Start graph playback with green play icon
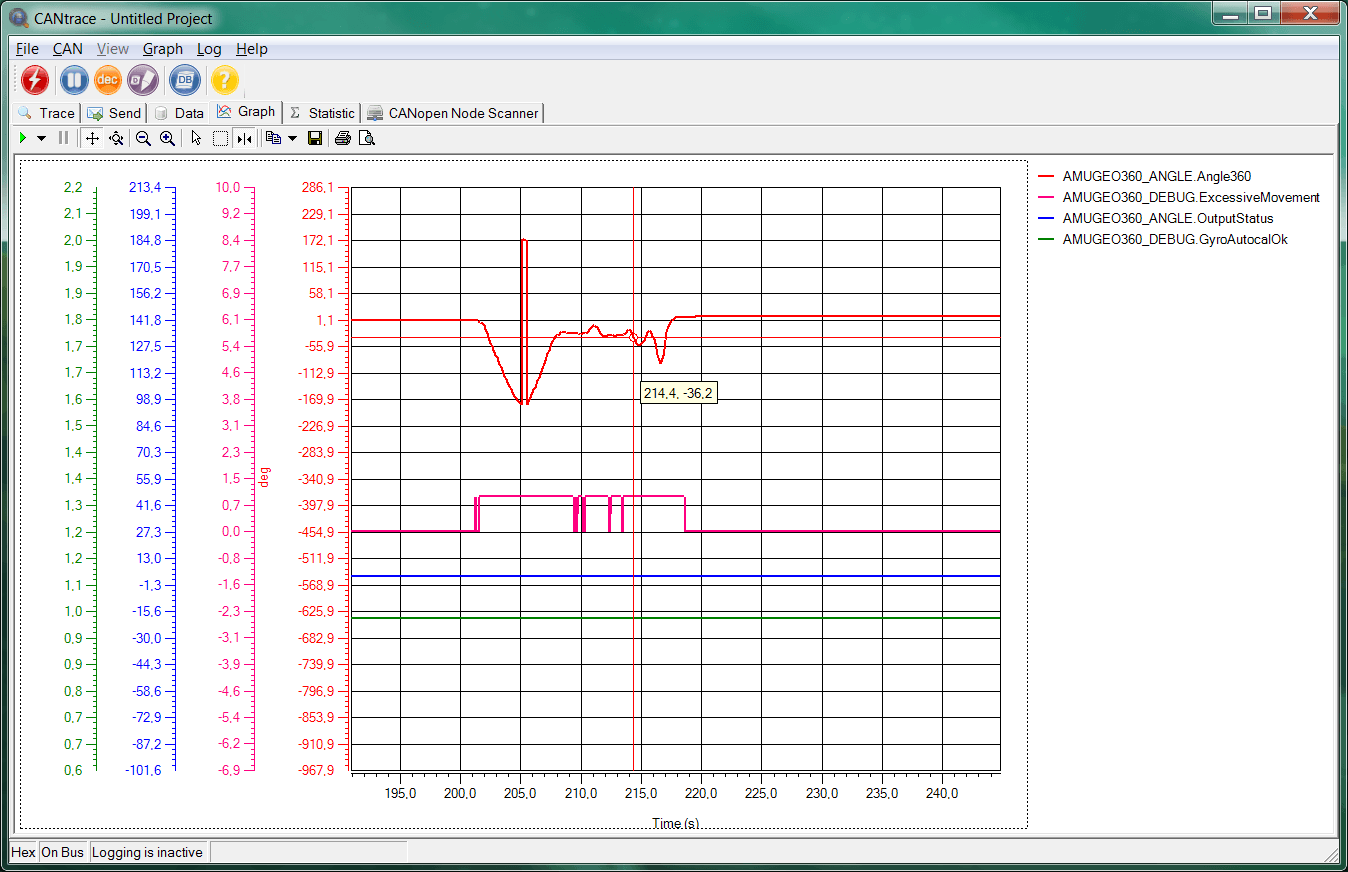The width and height of the screenshot is (1348, 872). (x=22, y=138)
